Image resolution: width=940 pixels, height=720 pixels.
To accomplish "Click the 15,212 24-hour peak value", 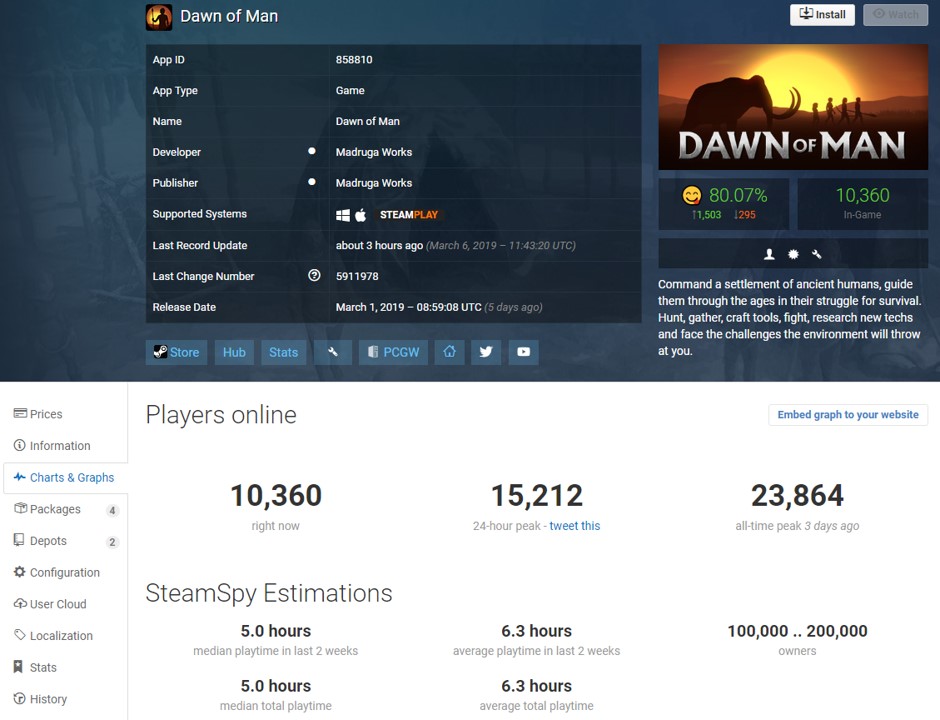I will click(x=537, y=496).
